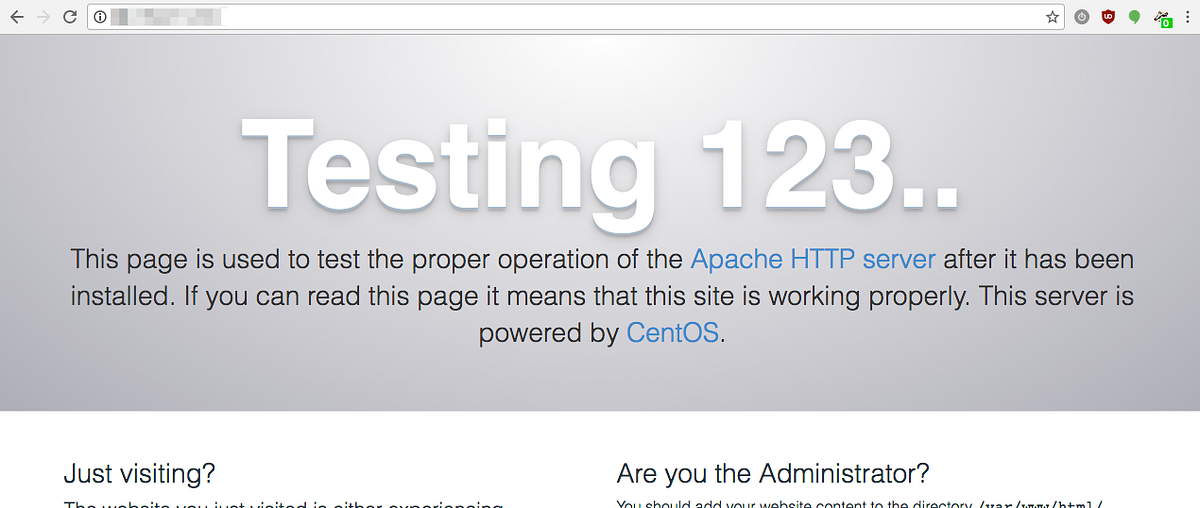The width and height of the screenshot is (1200, 508).
Task: Open the Apache HTTP server link
Action: tap(813, 259)
